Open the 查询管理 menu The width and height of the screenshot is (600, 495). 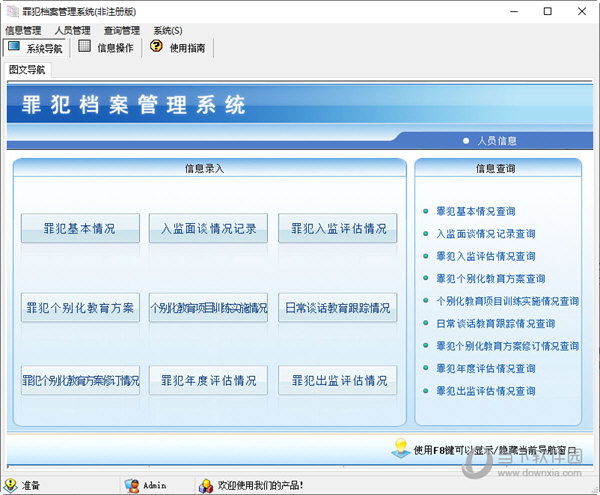pos(122,31)
